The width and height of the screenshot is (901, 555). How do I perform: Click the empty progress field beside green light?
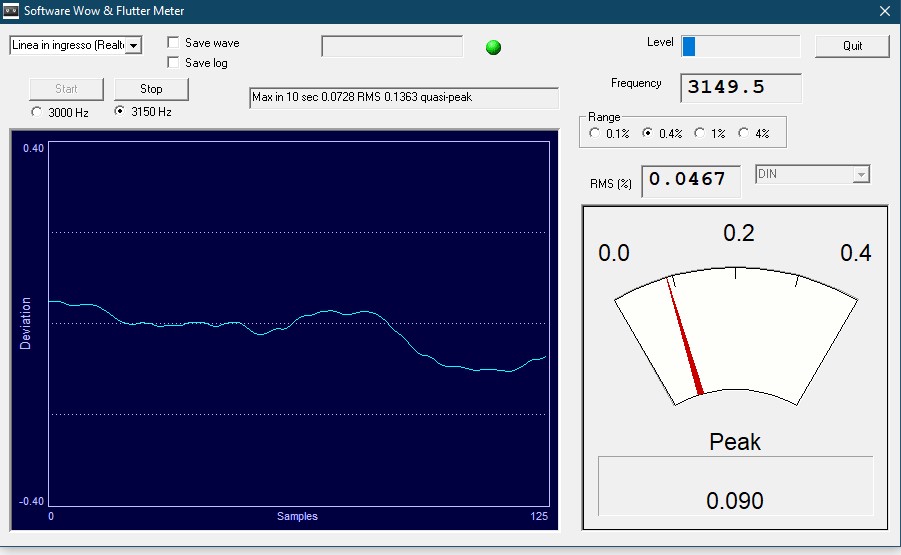click(392, 47)
